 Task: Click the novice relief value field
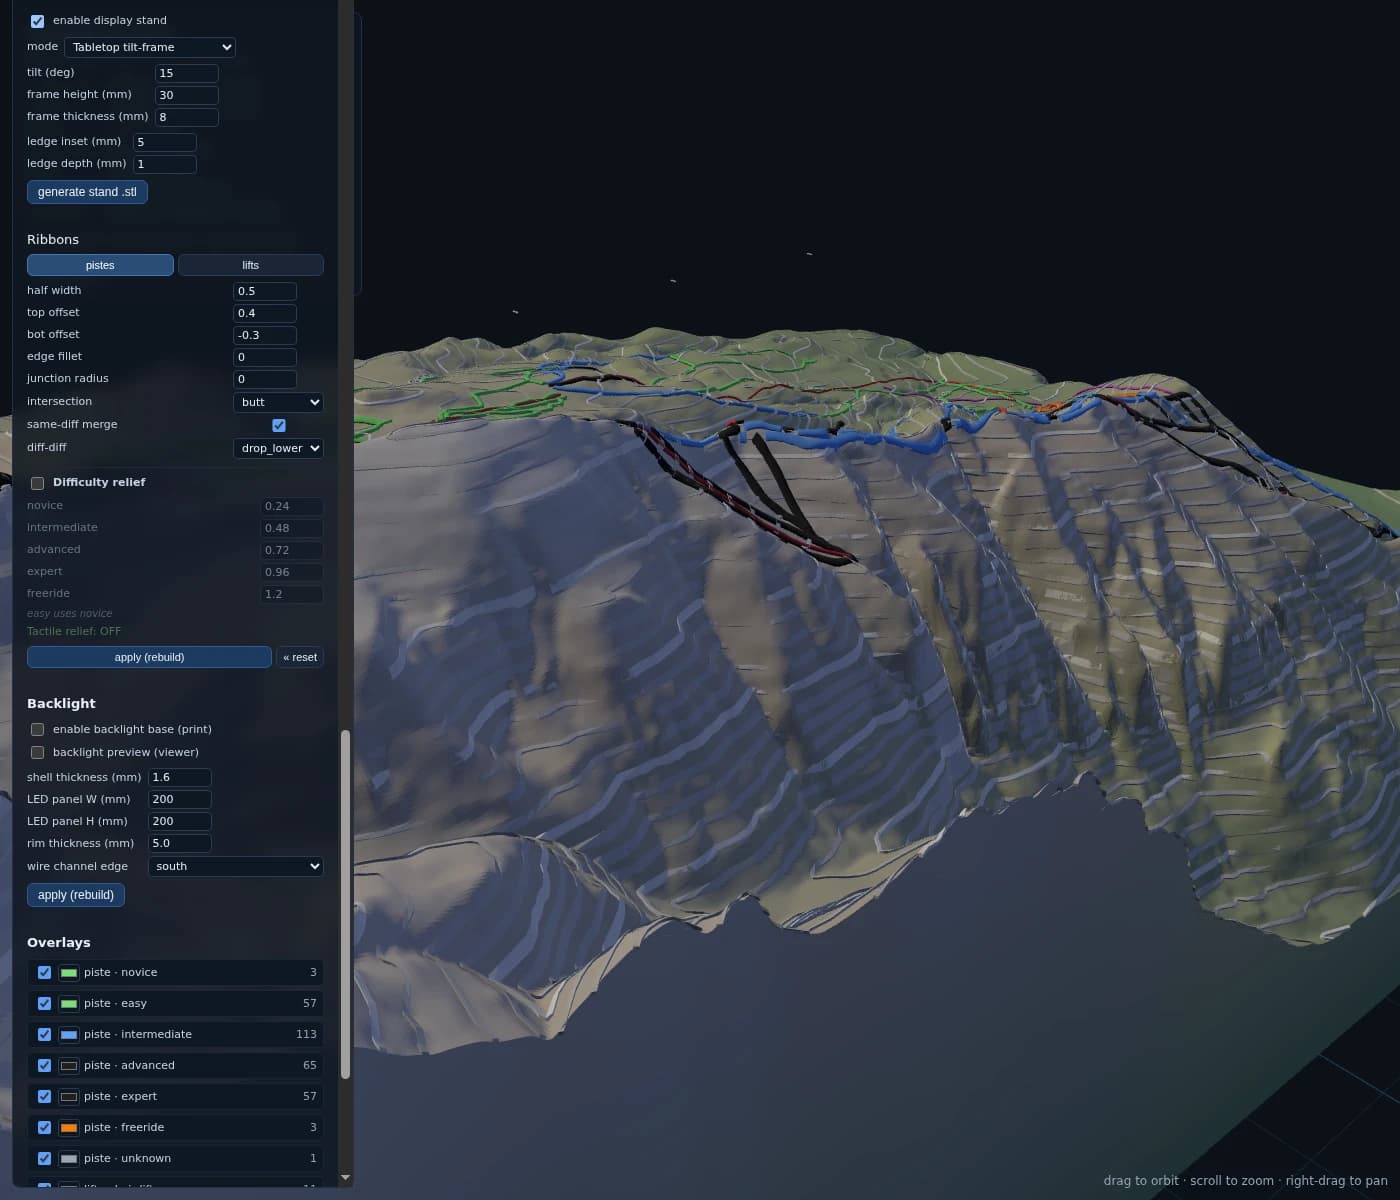pyautogui.click(x=292, y=506)
